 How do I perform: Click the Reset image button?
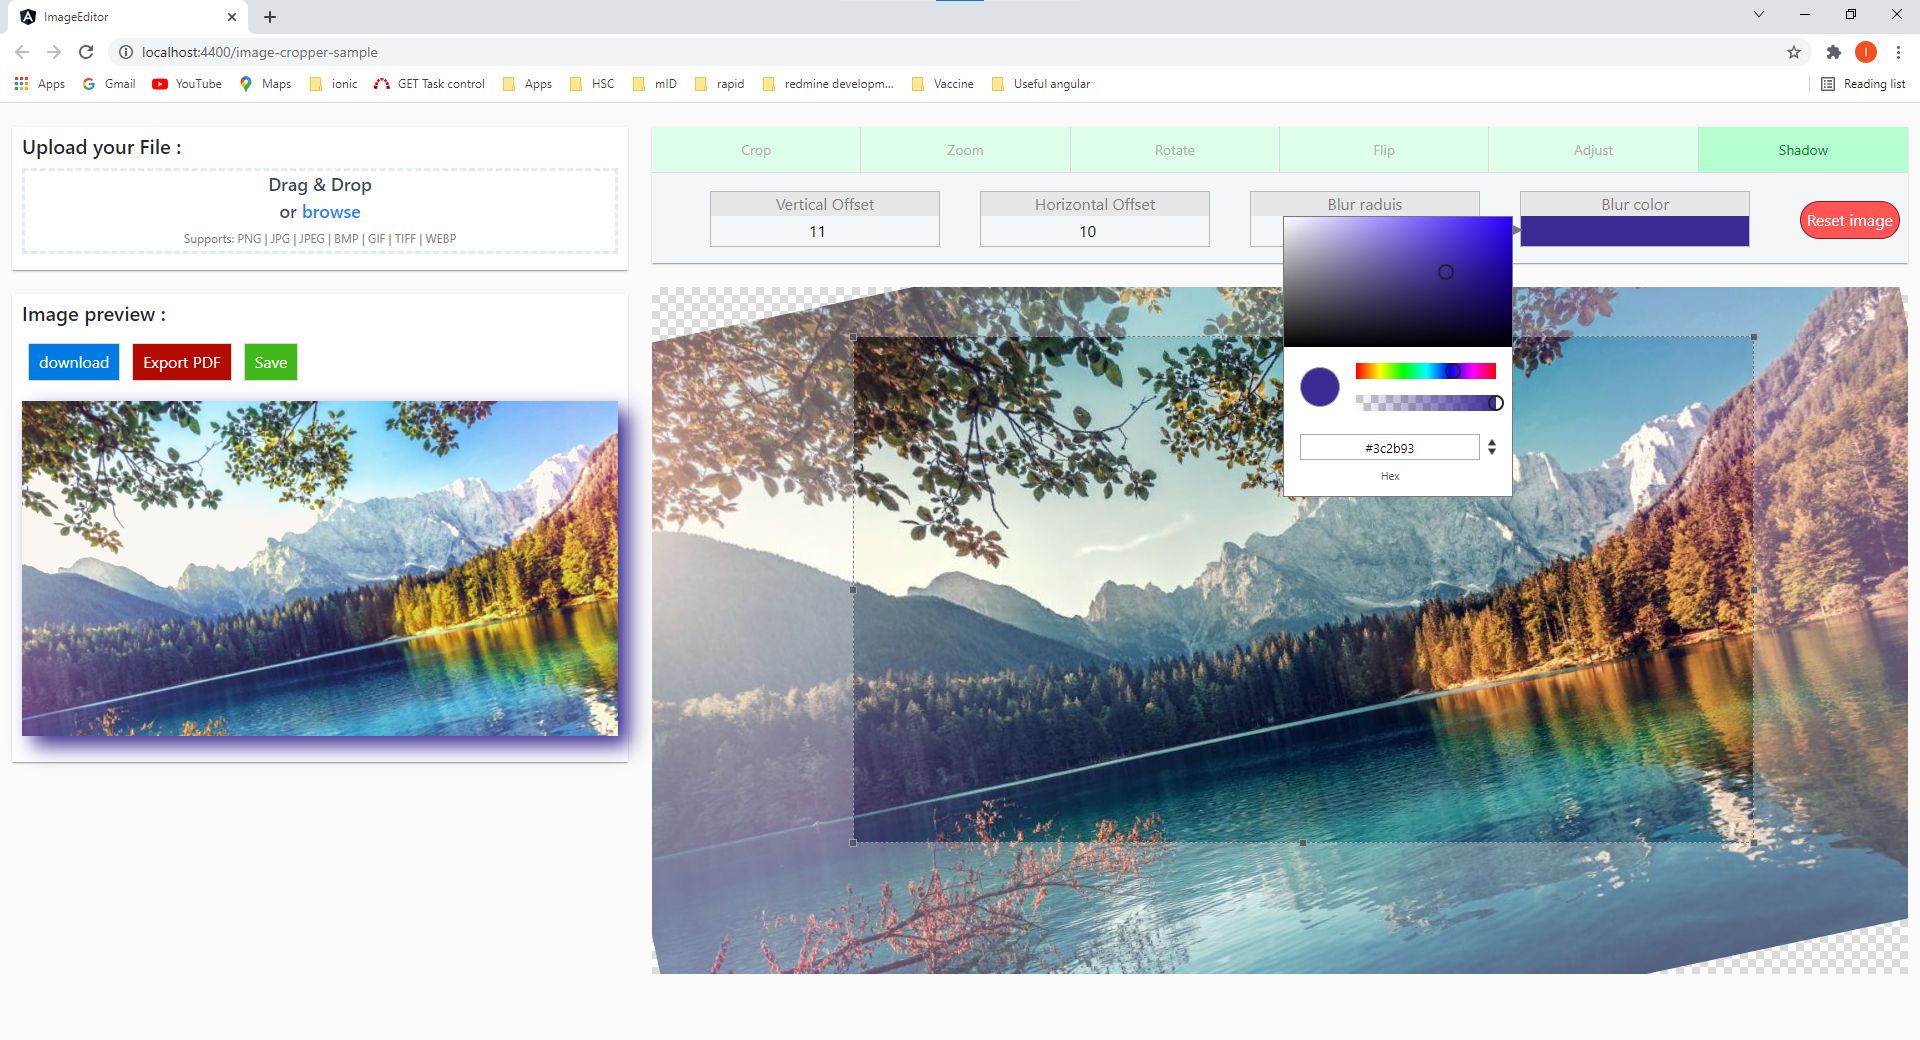(x=1849, y=221)
